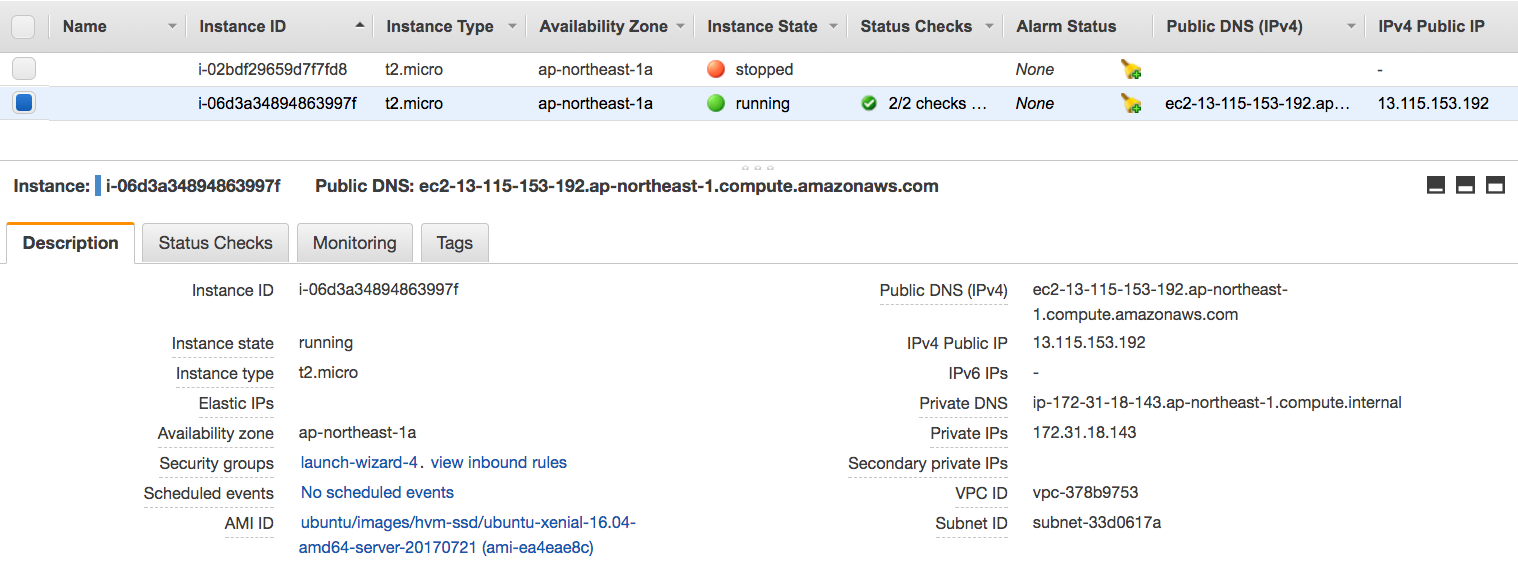Image resolution: width=1518 pixels, height=562 pixels.
Task: Sort by the Instance ID column header
Action: point(242,27)
